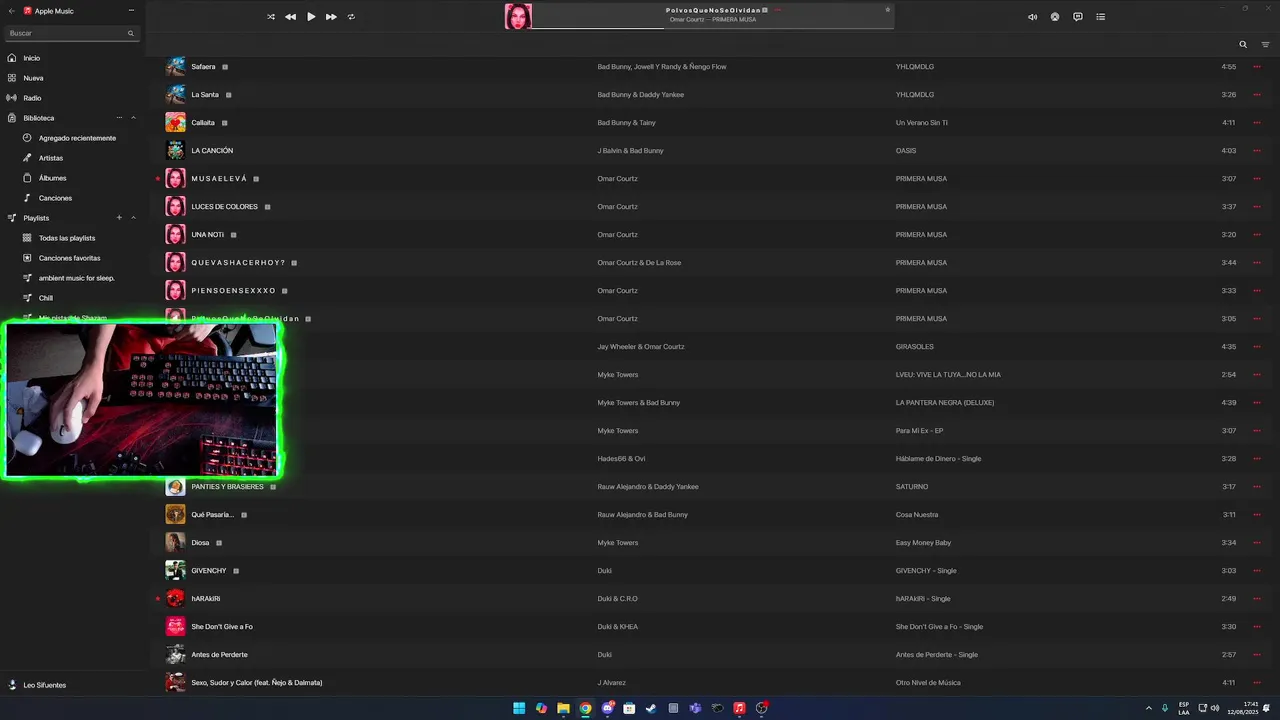Seek on the now playing progress bar
The width and height of the screenshot is (1280, 720).
712,28
